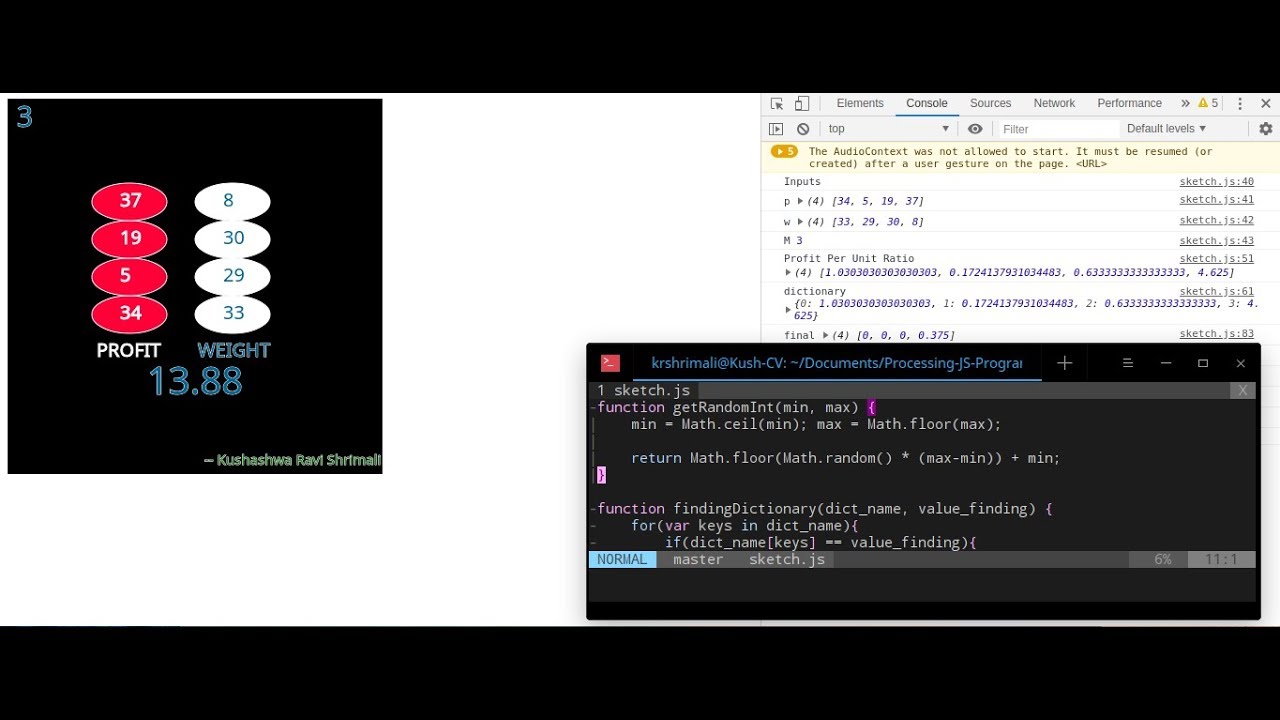Click the red profit ellipse showing 37
Image resolution: width=1280 pixels, height=720 pixels.
coord(129,201)
